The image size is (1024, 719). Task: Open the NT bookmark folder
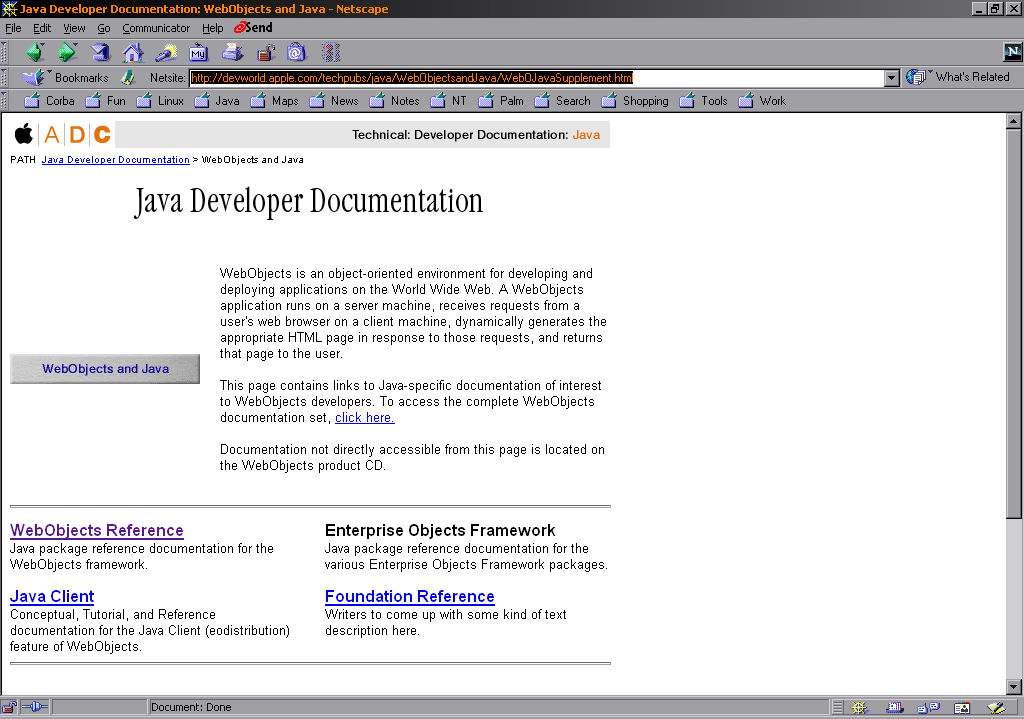[449, 101]
